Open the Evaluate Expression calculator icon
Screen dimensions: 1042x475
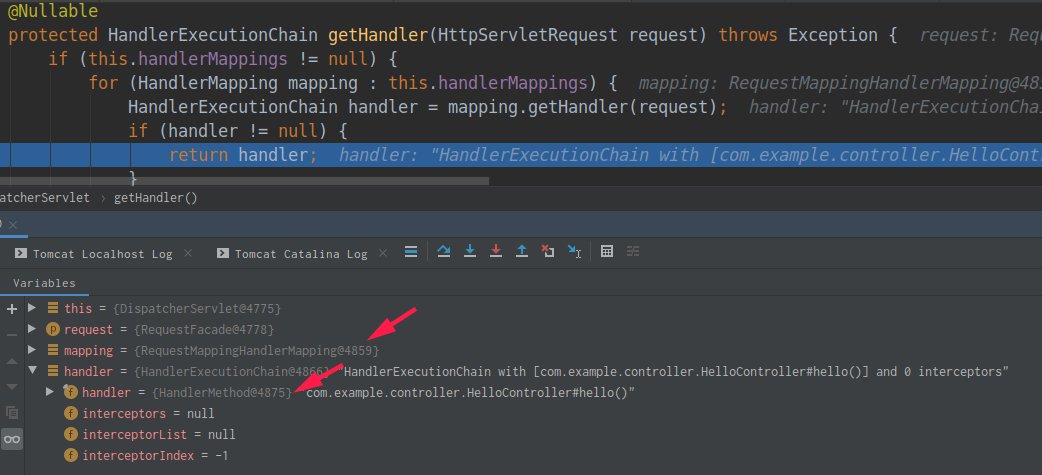click(607, 252)
